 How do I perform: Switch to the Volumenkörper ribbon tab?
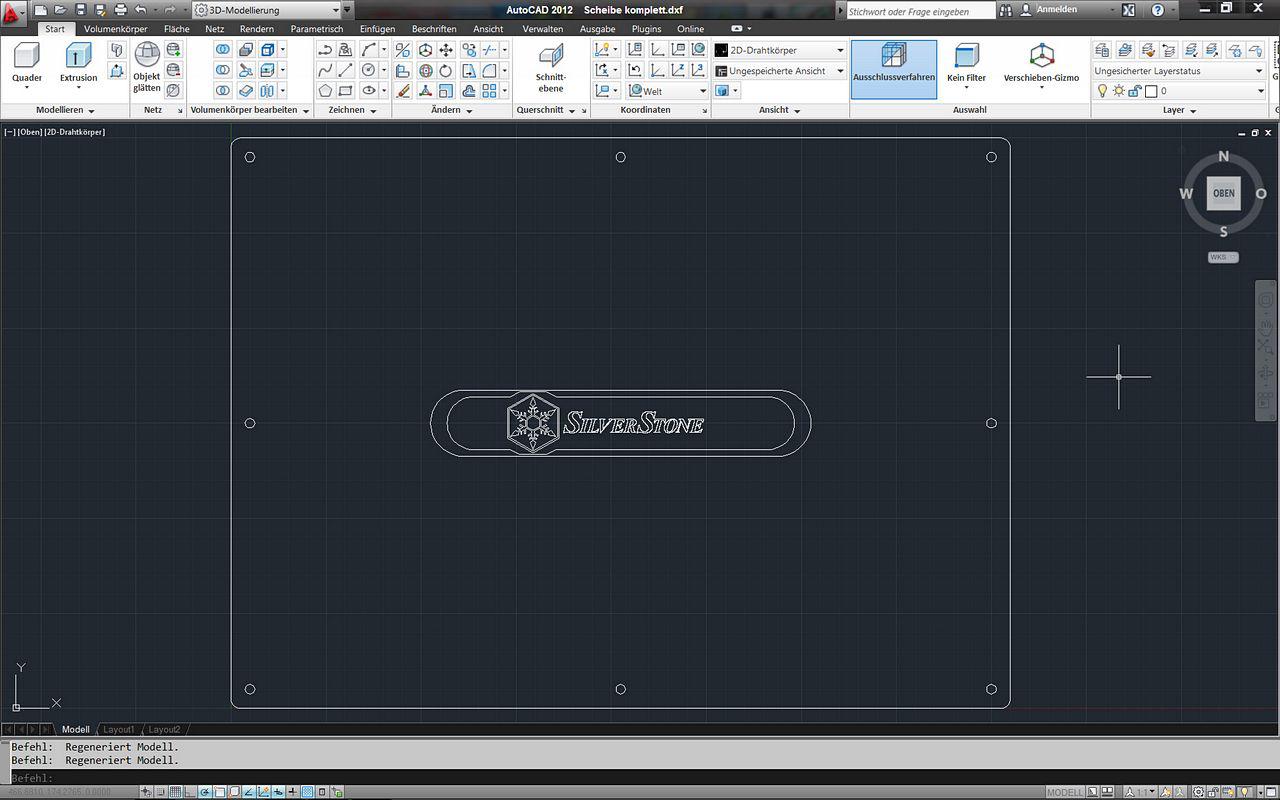pos(115,29)
